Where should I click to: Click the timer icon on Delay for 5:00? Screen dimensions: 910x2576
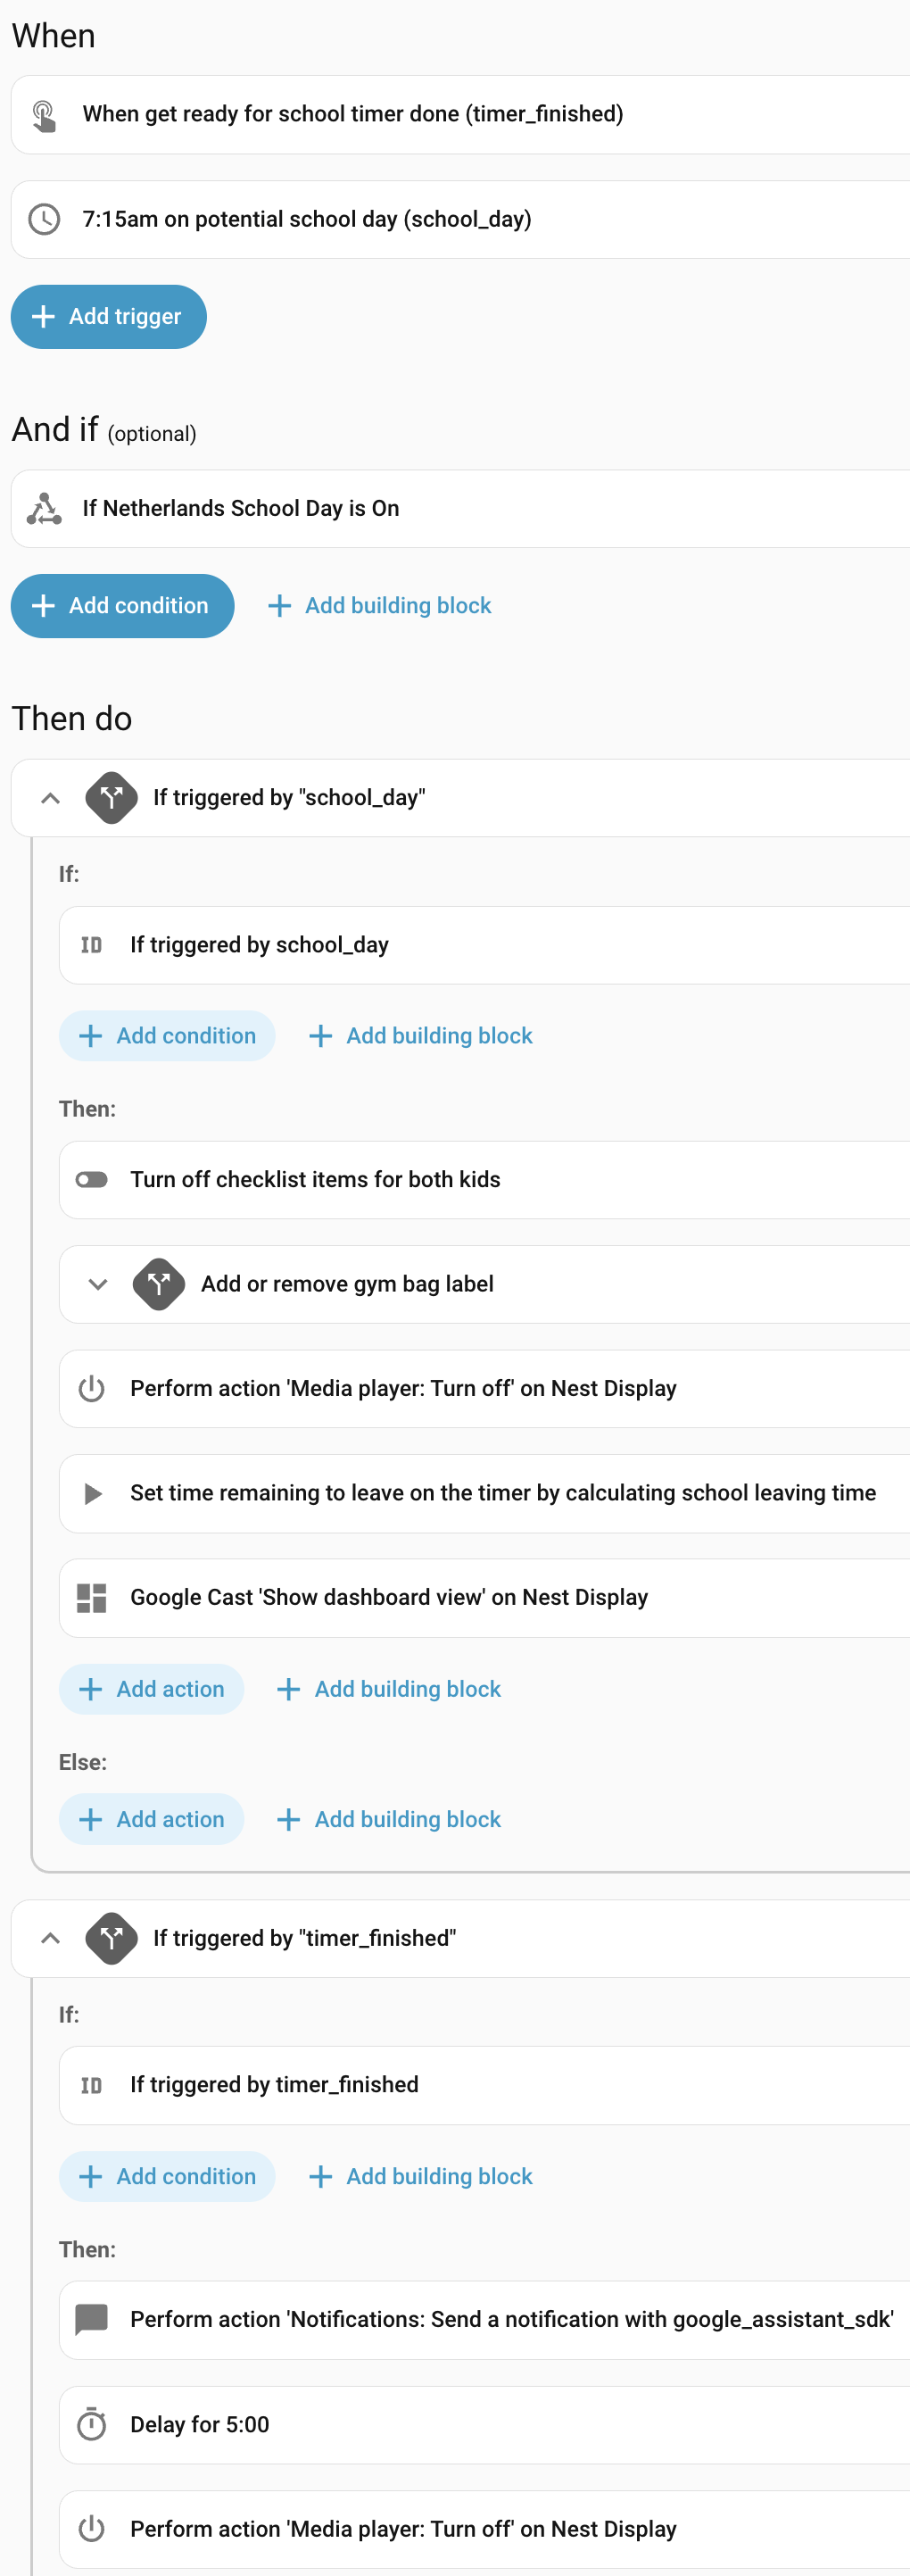[91, 2424]
